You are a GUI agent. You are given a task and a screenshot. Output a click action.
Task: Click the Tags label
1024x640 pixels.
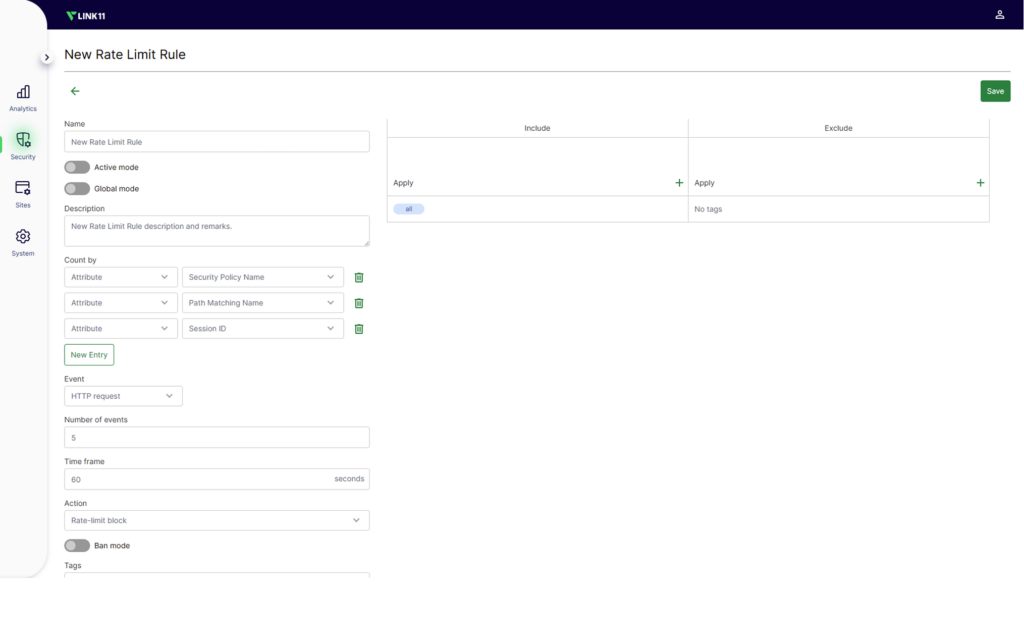72,566
